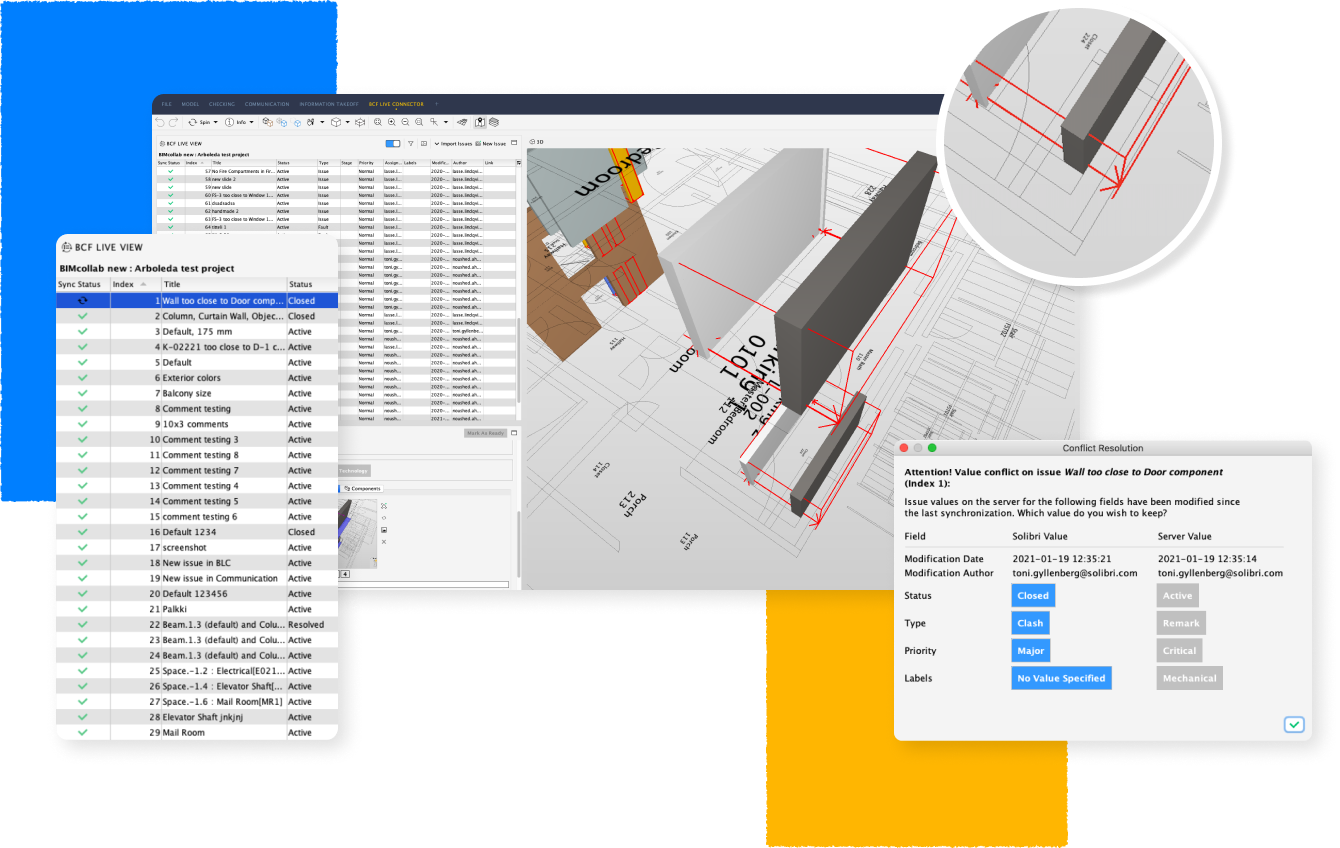Switch to the COMMUNICATION tab
This screenshot has height=848, width=1340.
point(267,104)
